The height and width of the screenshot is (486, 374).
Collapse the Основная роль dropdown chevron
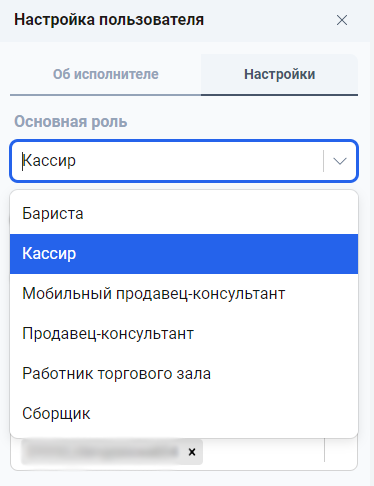click(x=340, y=161)
